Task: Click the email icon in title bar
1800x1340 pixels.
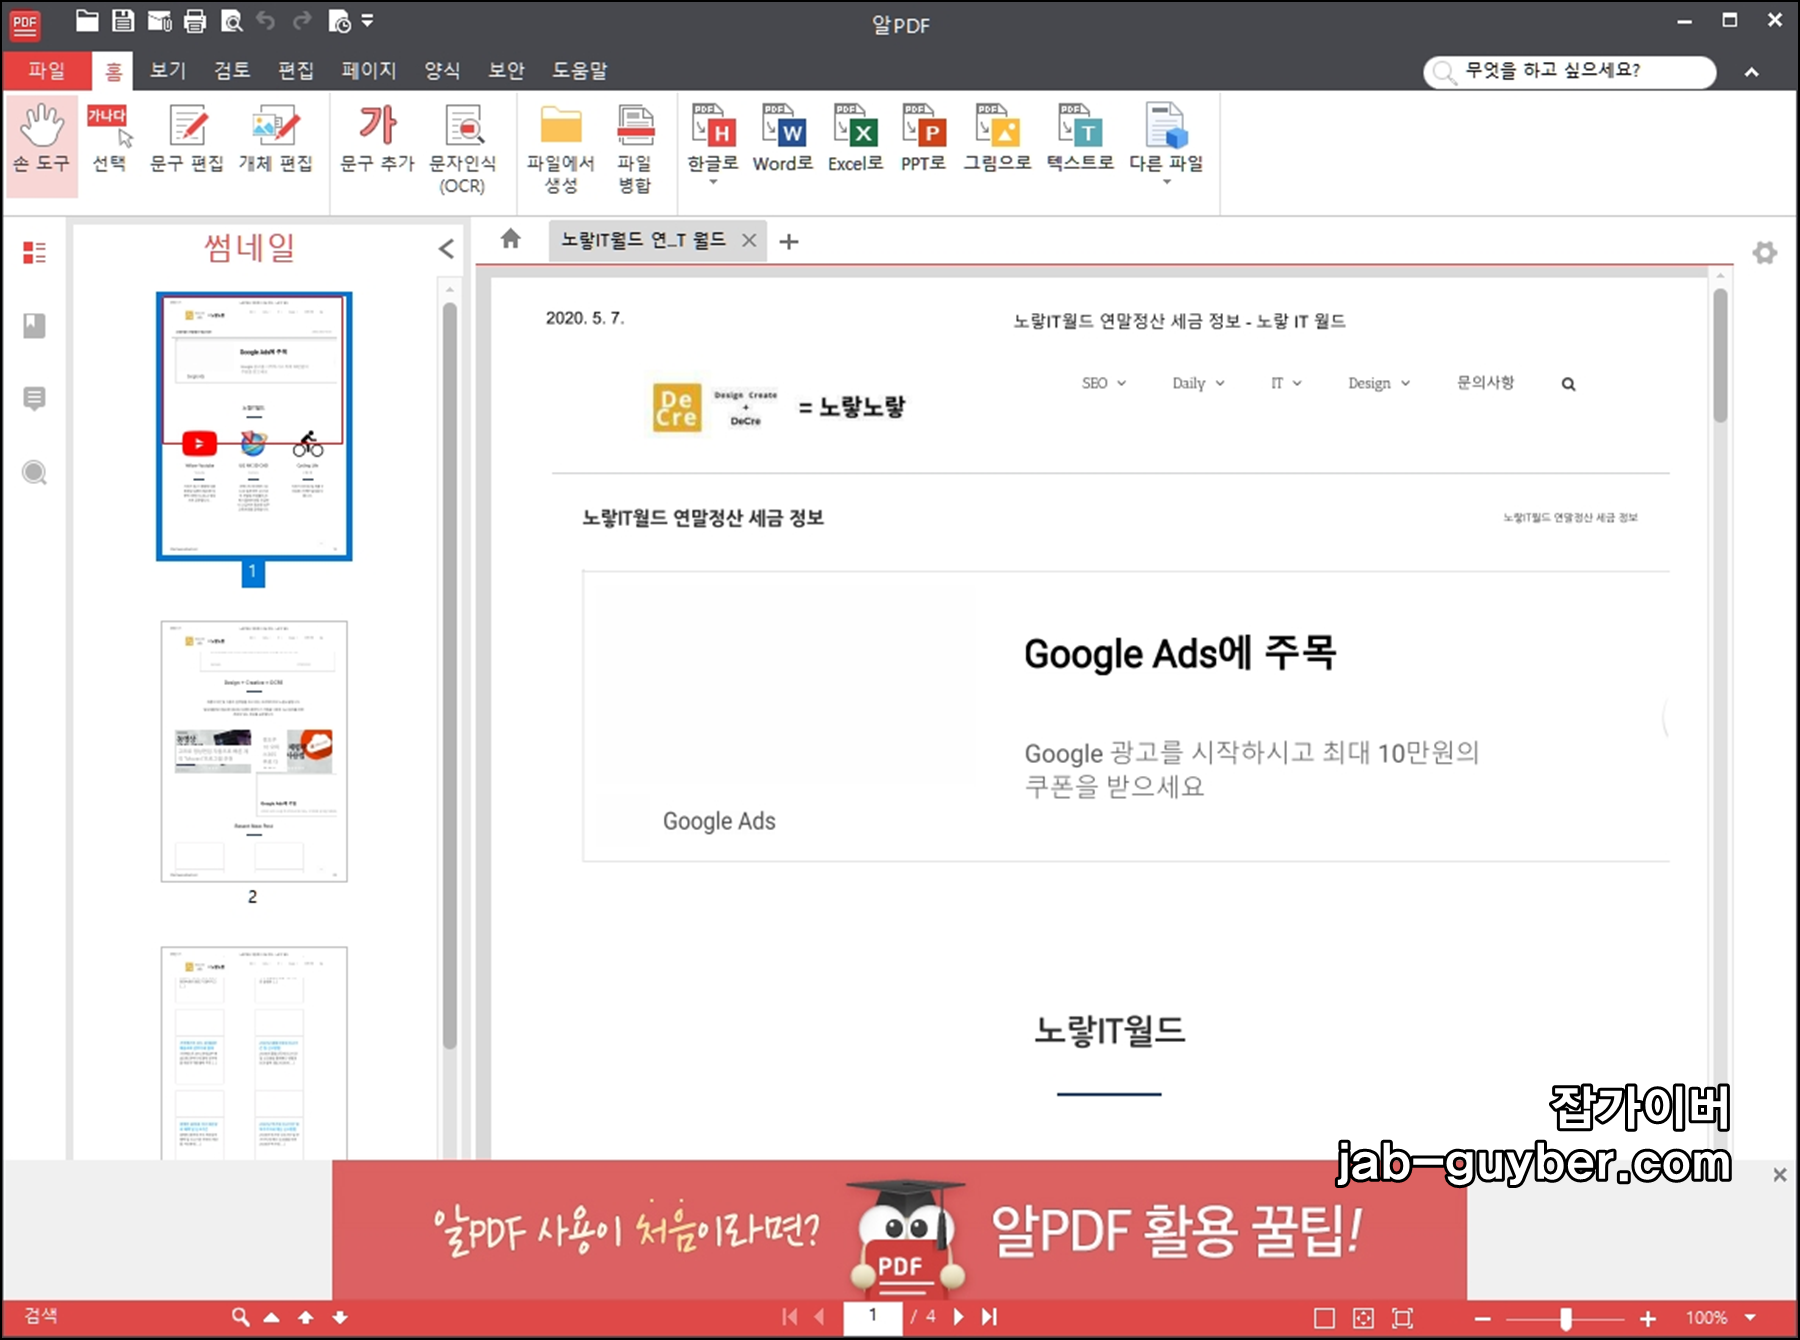Action: [159, 20]
